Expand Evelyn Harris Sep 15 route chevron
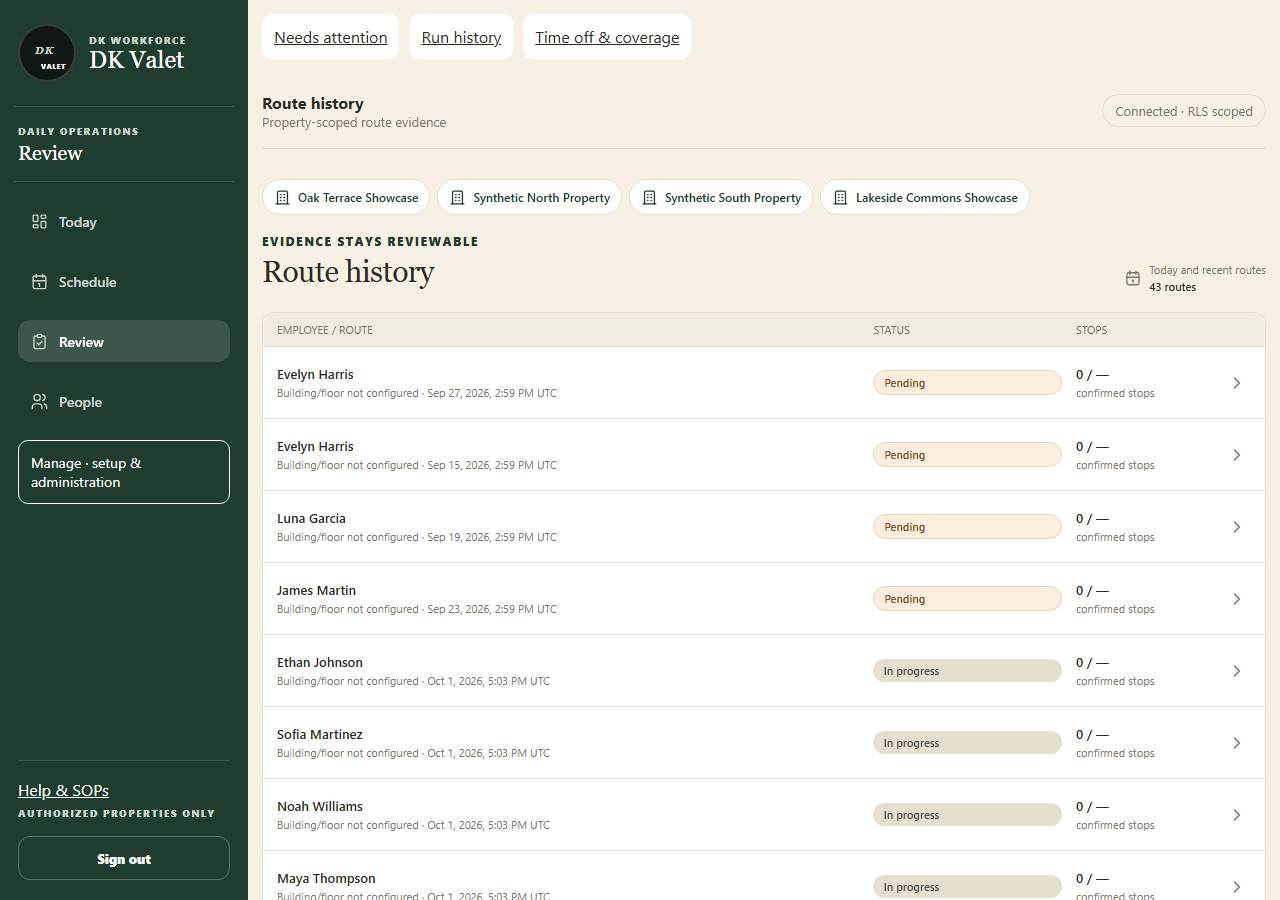The height and width of the screenshot is (900, 1280). click(x=1237, y=455)
